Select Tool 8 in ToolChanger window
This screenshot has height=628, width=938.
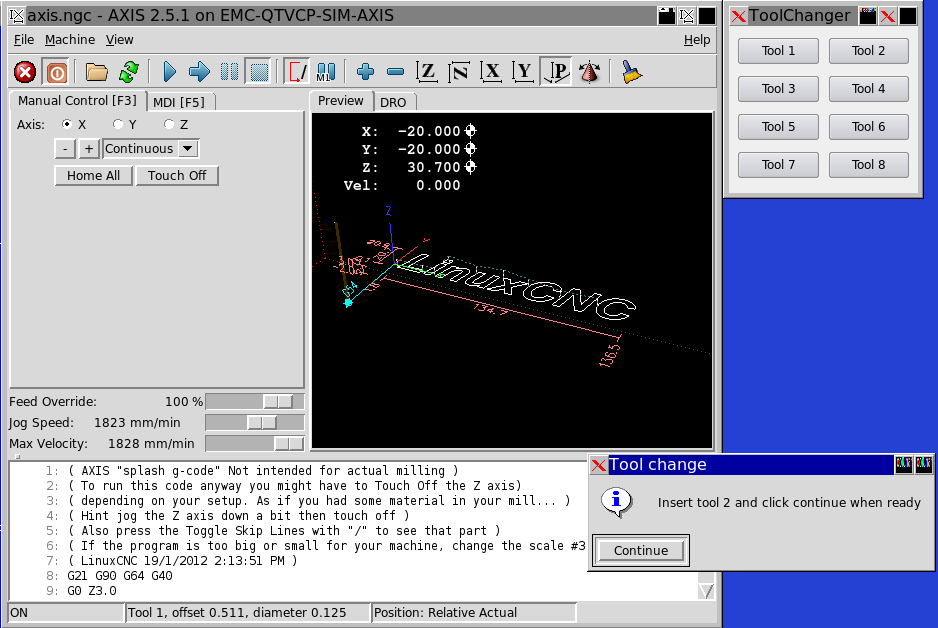(x=869, y=164)
